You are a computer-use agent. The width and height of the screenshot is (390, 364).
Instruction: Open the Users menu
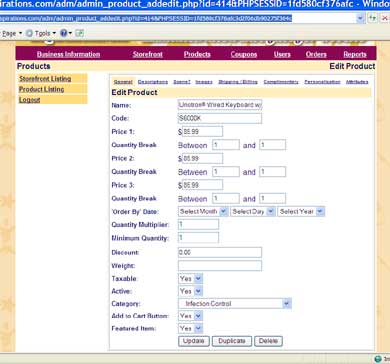[282, 54]
